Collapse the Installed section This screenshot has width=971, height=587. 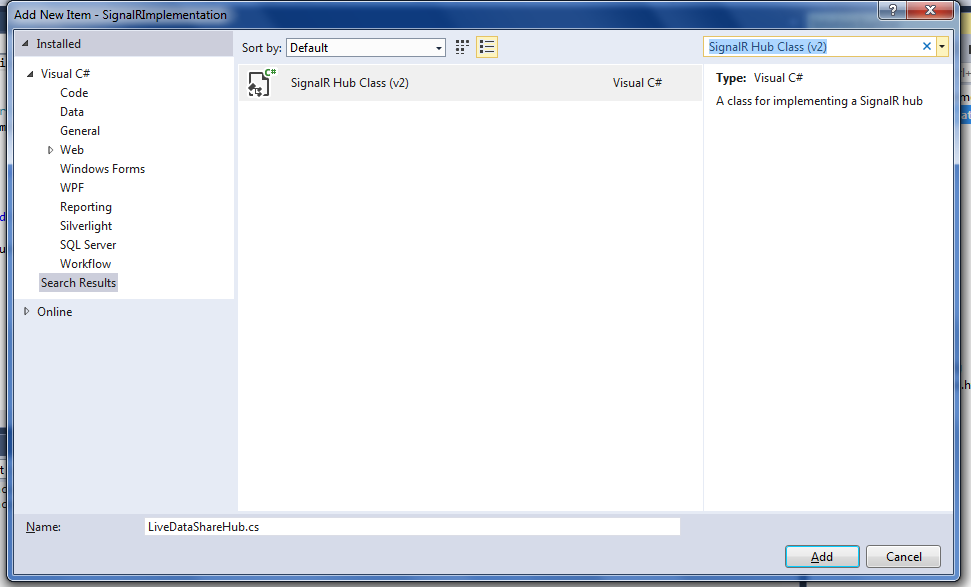click(x=25, y=43)
